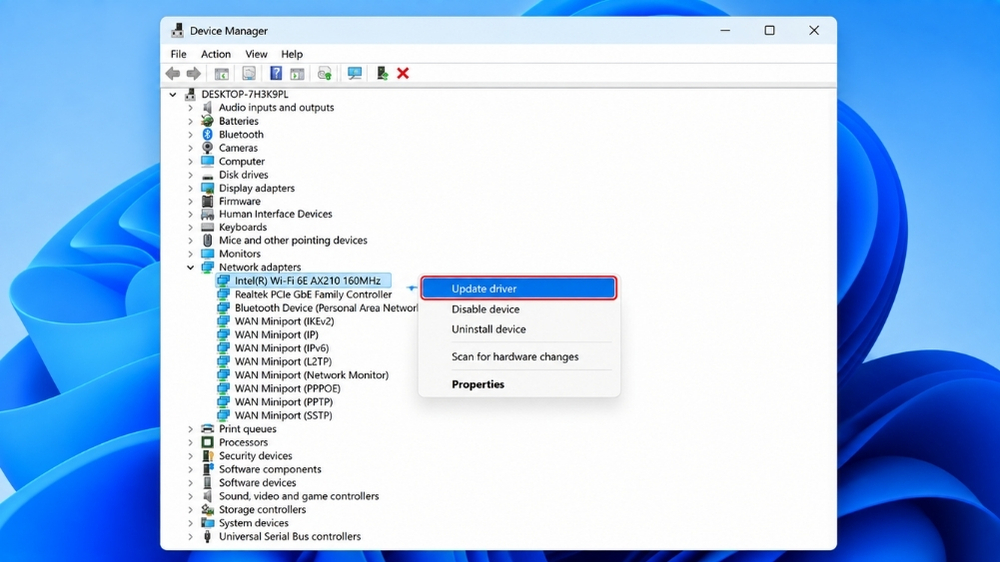Maximize the Device Manager window
The width and height of the screenshot is (1000, 562).
tap(770, 30)
